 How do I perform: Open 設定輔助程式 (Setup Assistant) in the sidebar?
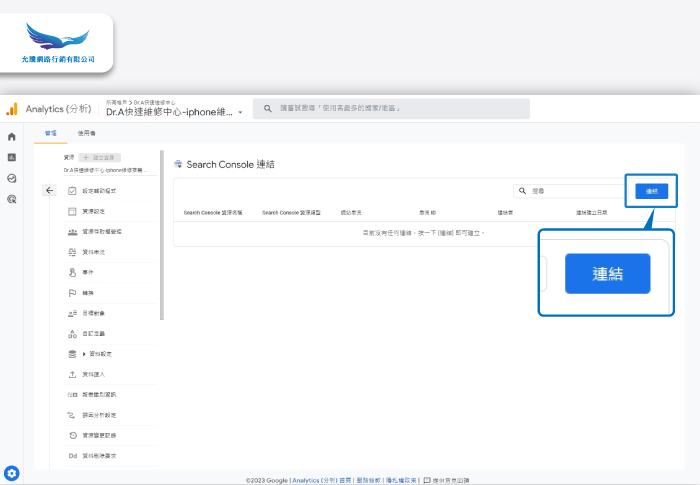coord(100,190)
